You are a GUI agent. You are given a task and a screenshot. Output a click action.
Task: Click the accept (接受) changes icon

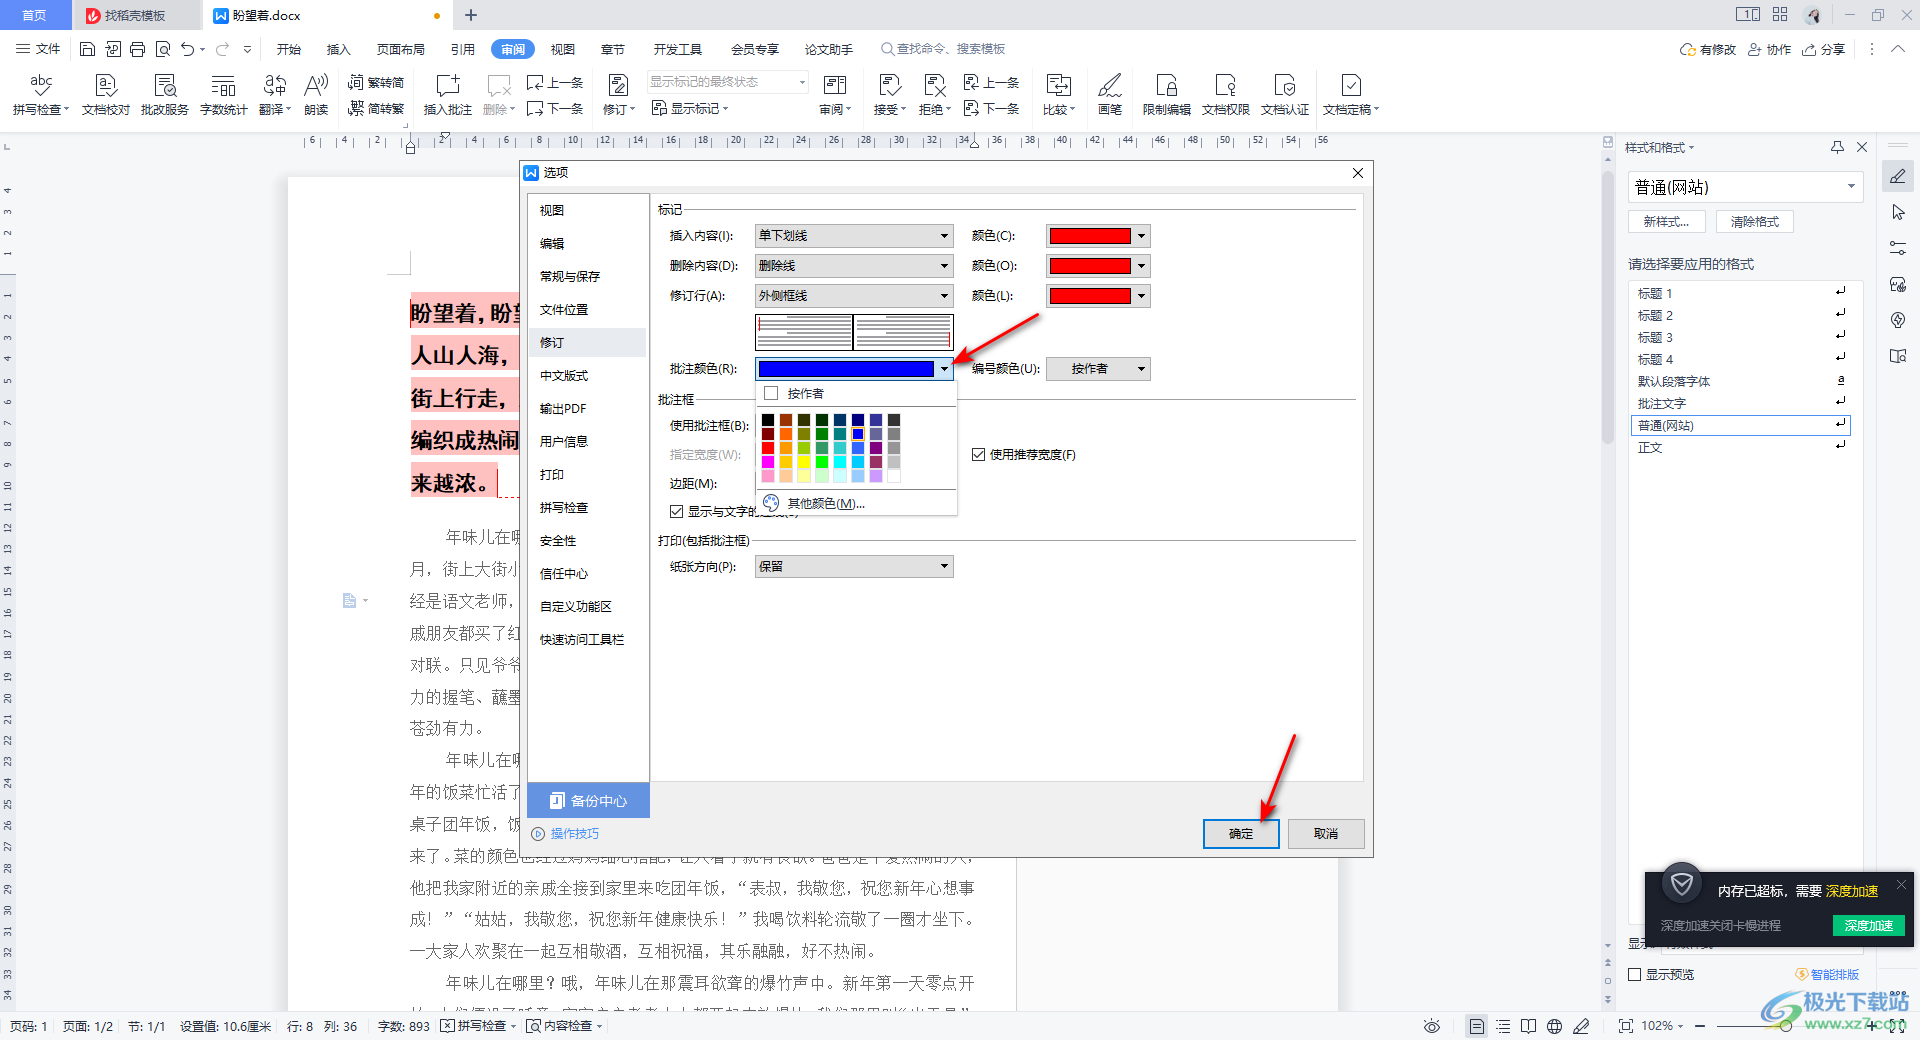tap(889, 95)
